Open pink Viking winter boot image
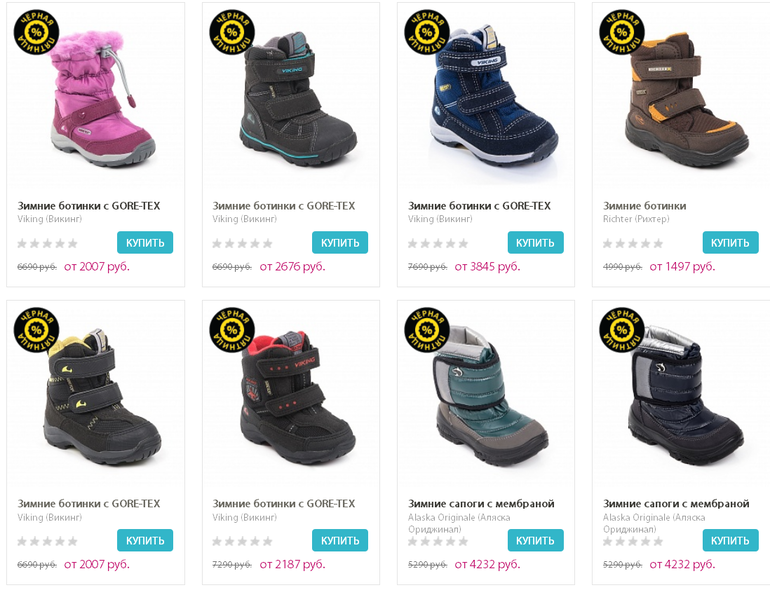This screenshot has height=590, width=770. (103, 98)
